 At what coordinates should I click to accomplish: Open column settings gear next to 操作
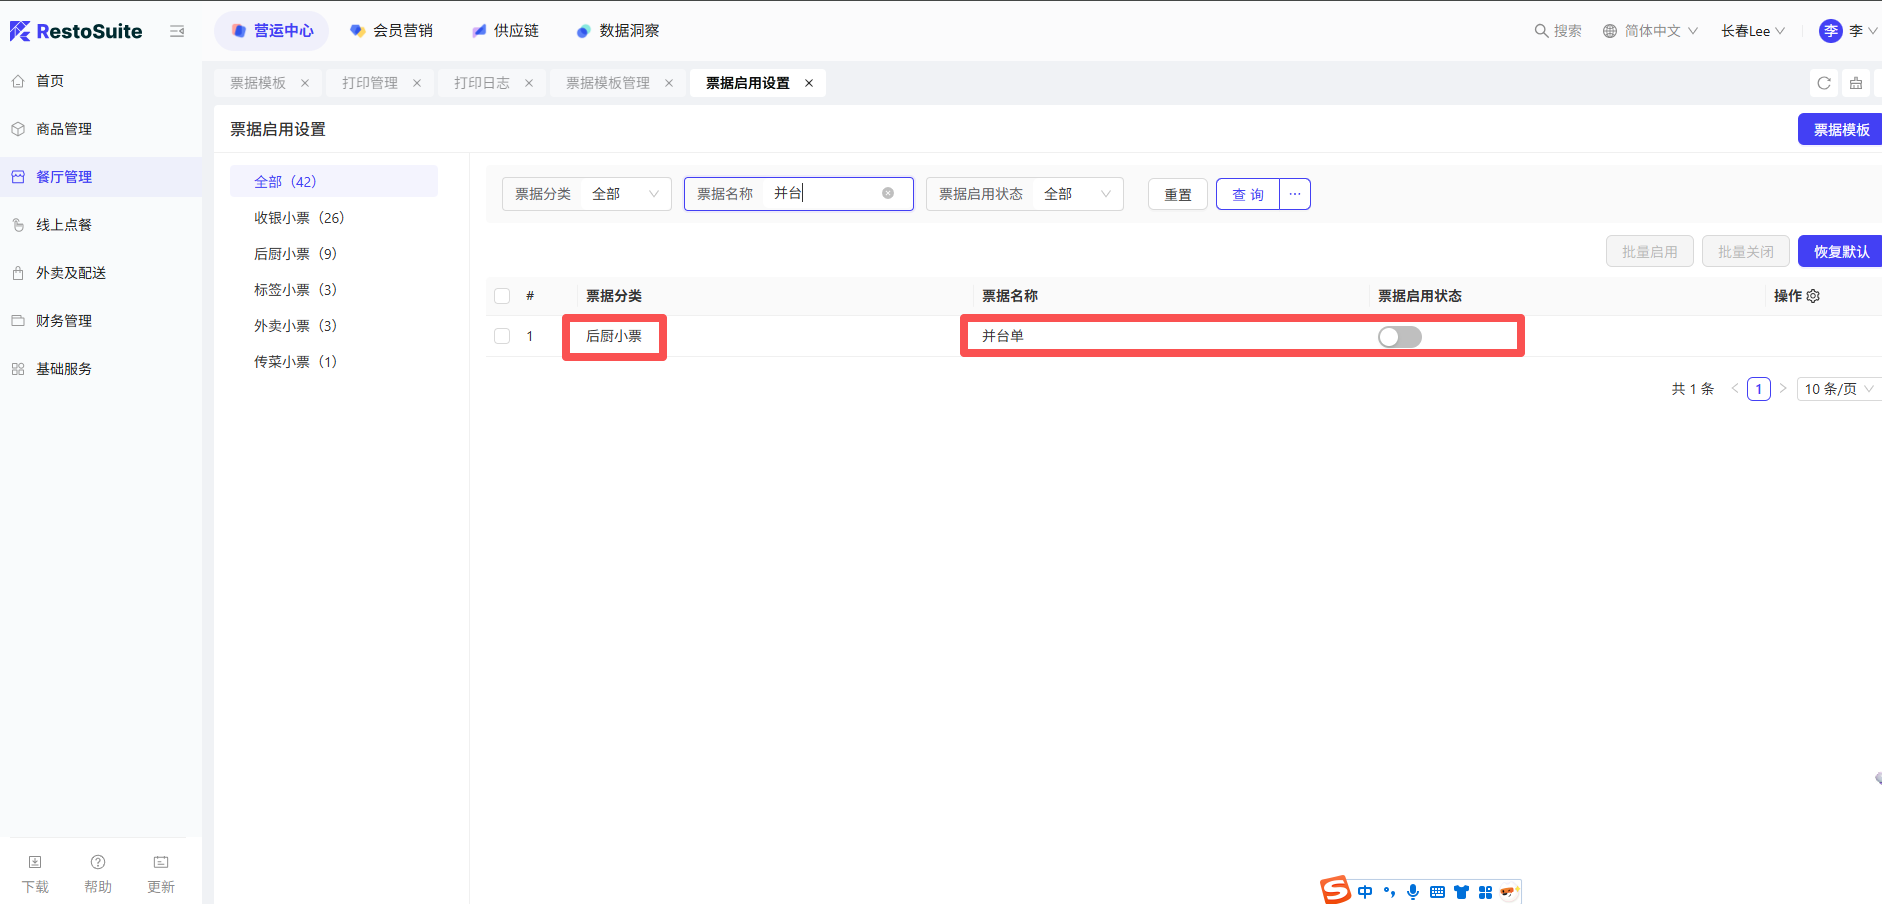(x=1813, y=296)
